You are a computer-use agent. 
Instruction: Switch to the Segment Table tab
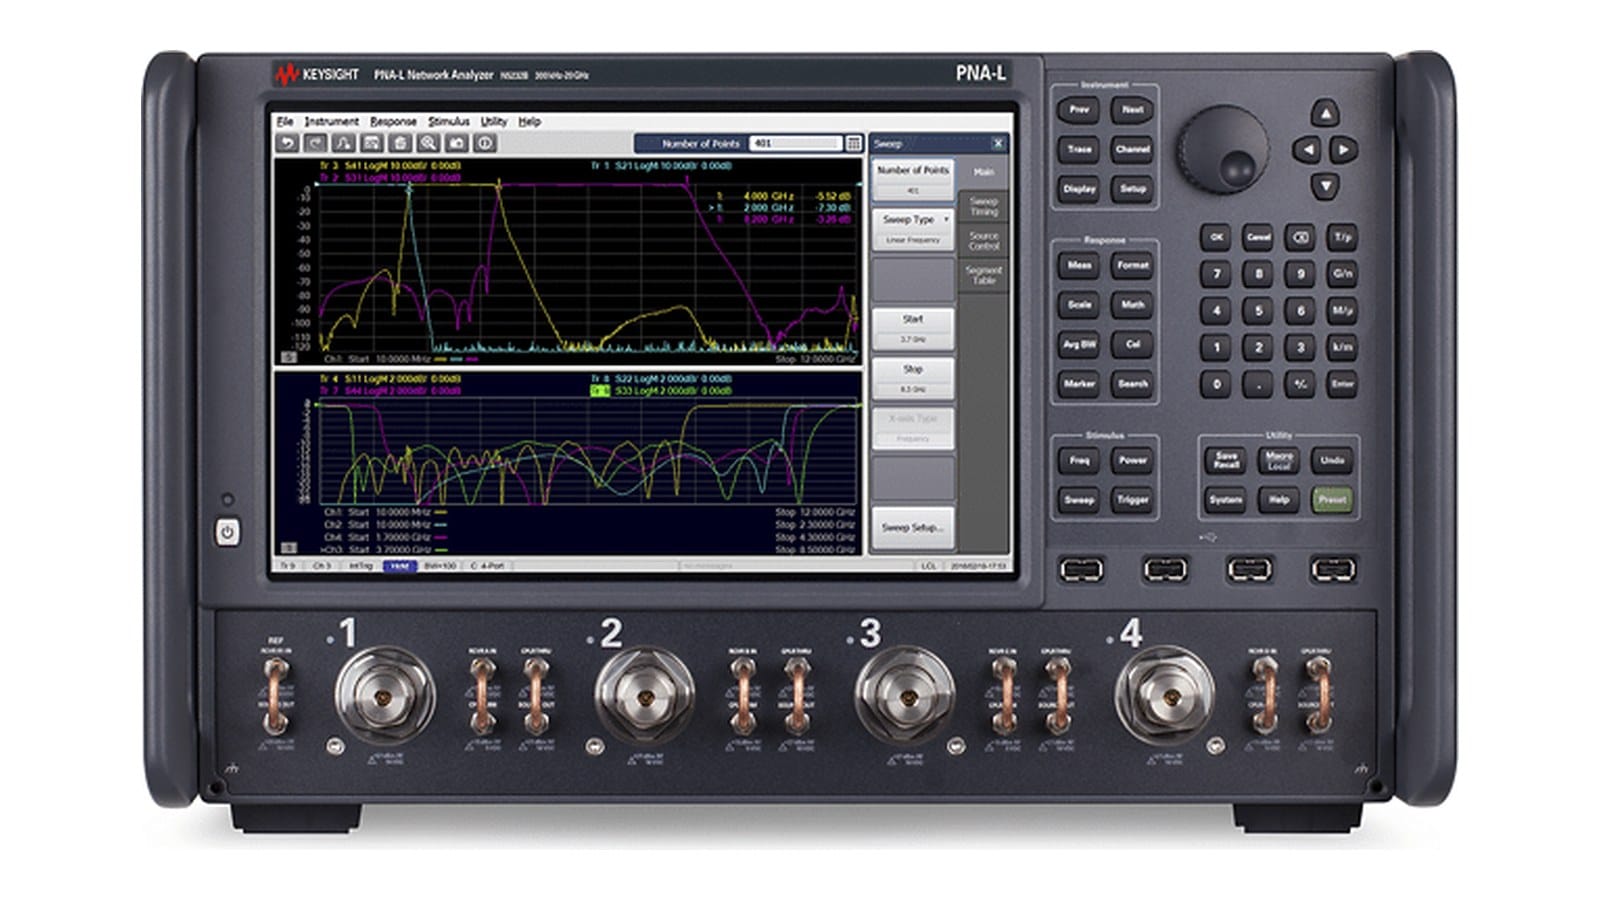pos(984,275)
